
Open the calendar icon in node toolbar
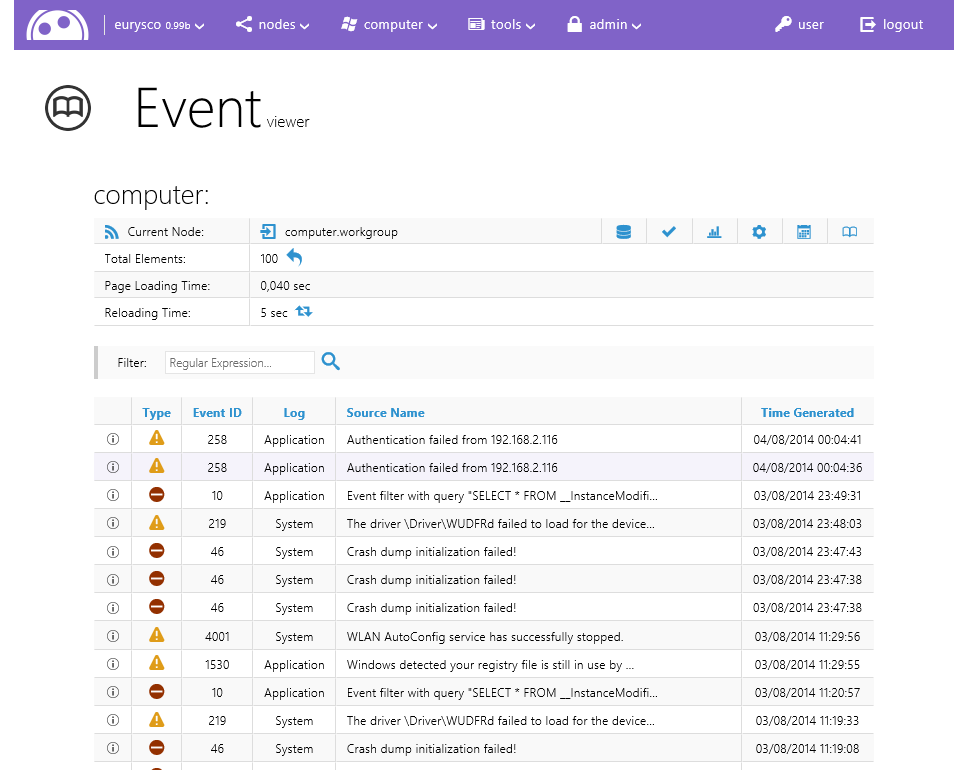point(804,232)
